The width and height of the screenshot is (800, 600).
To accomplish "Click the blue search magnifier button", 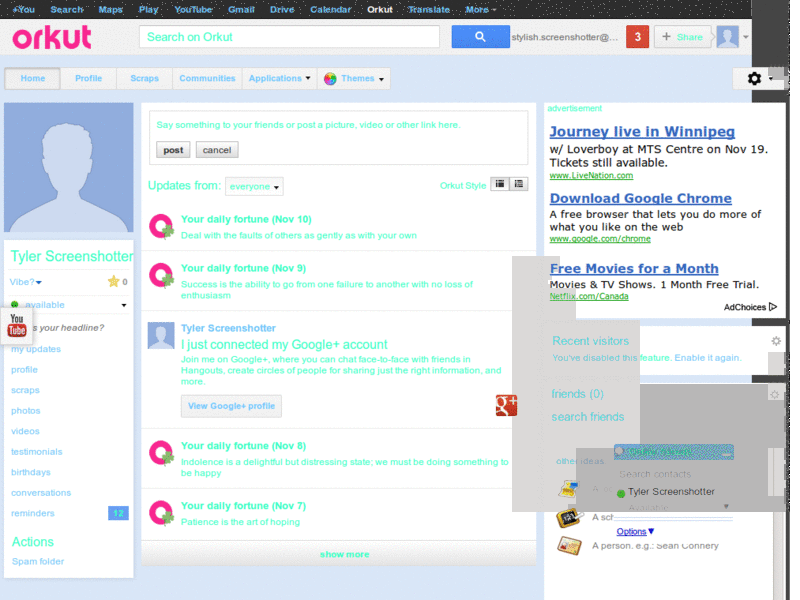I will click(x=480, y=37).
